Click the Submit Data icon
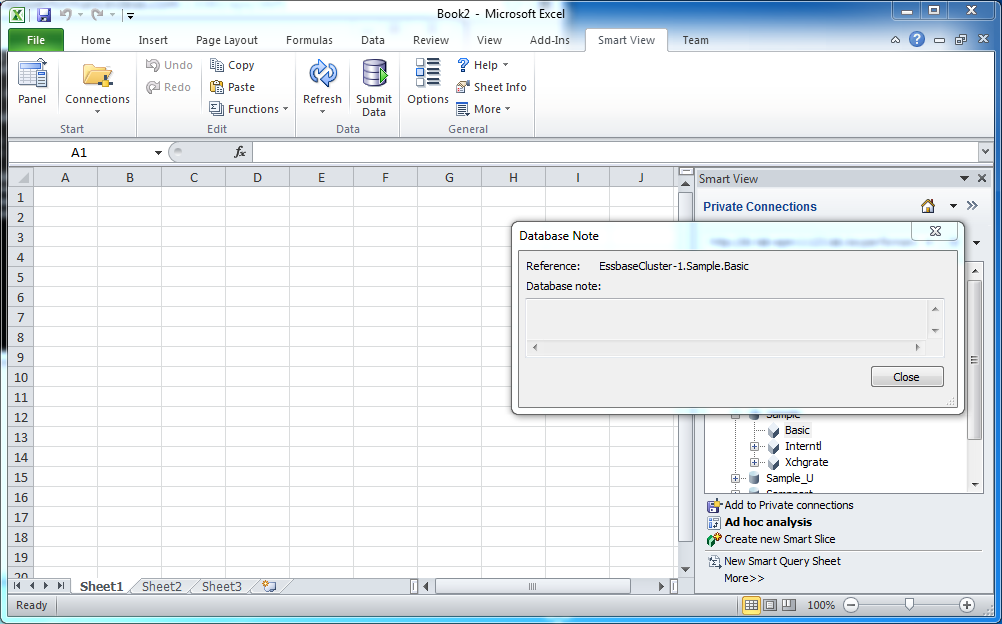 tap(374, 74)
